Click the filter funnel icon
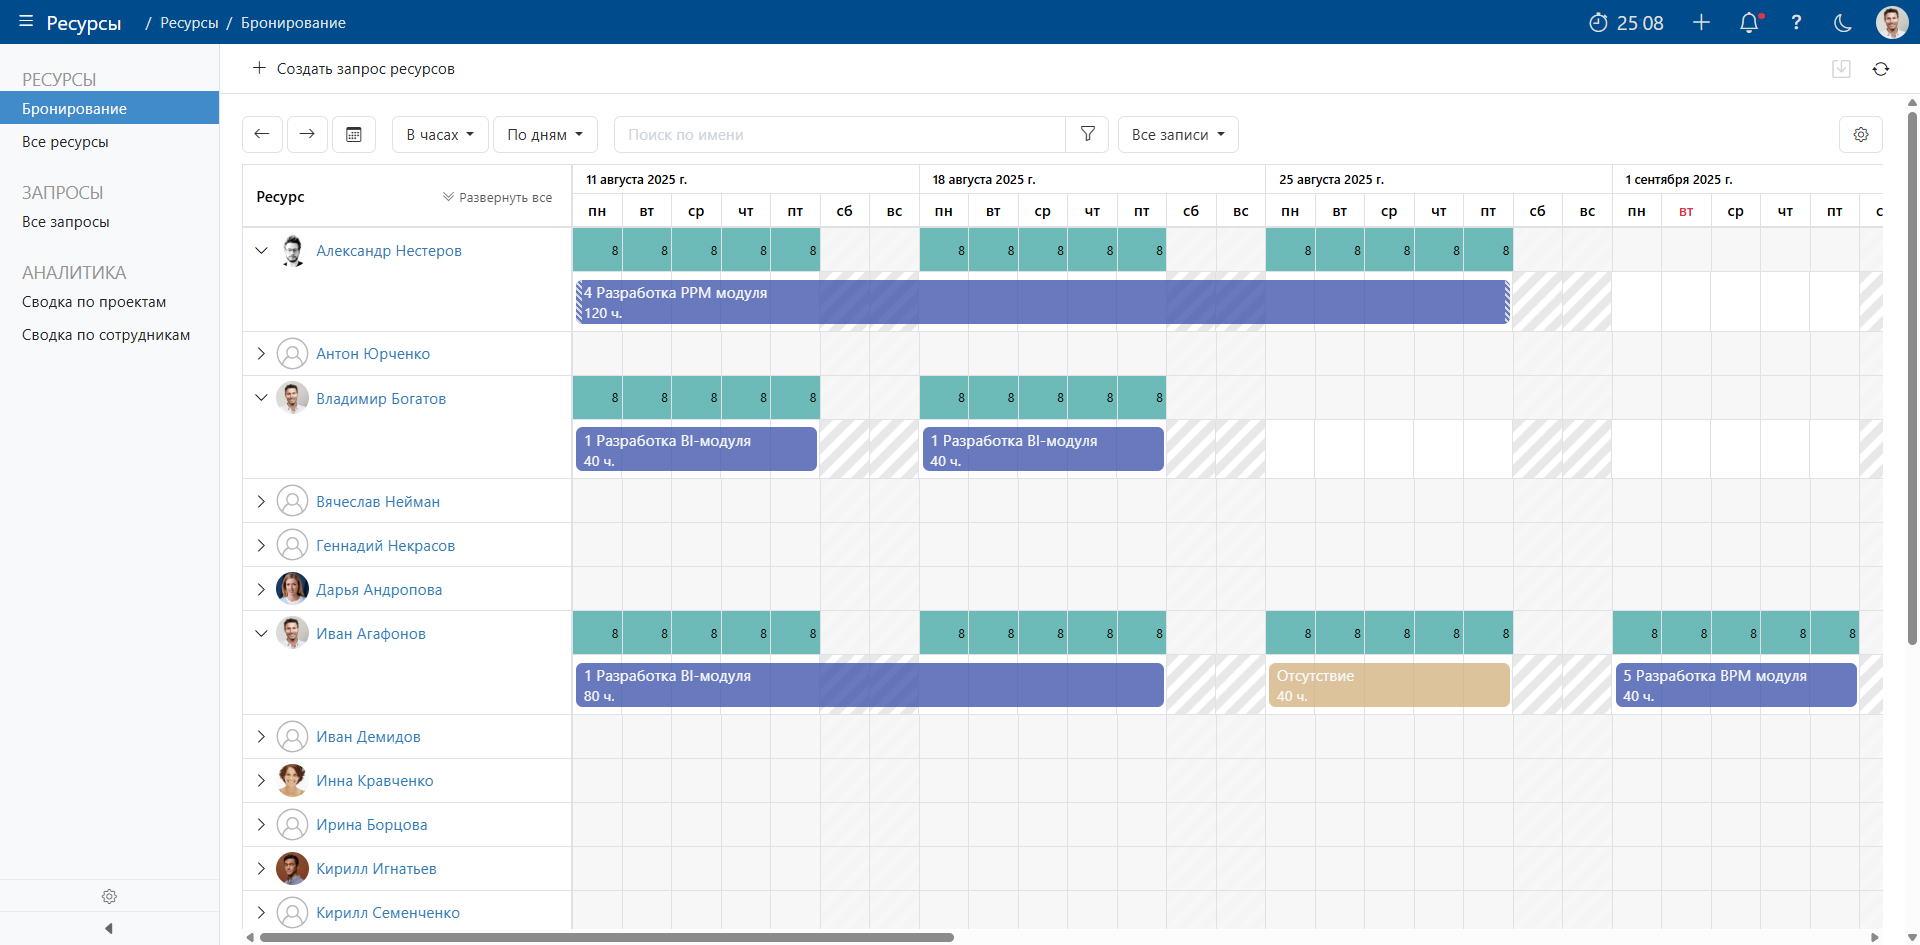Image resolution: width=1920 pixels, height=945 pixels. 1087,135
